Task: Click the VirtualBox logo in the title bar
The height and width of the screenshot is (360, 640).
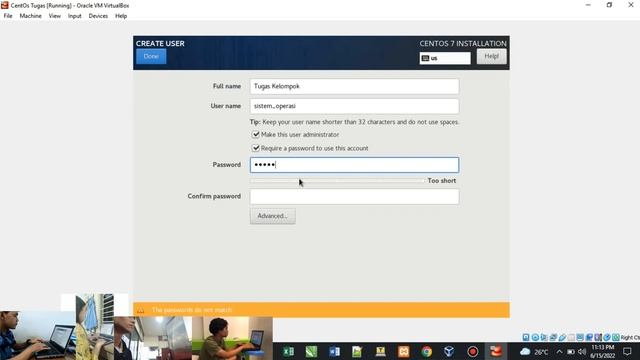Action: [x=5, y=5]
